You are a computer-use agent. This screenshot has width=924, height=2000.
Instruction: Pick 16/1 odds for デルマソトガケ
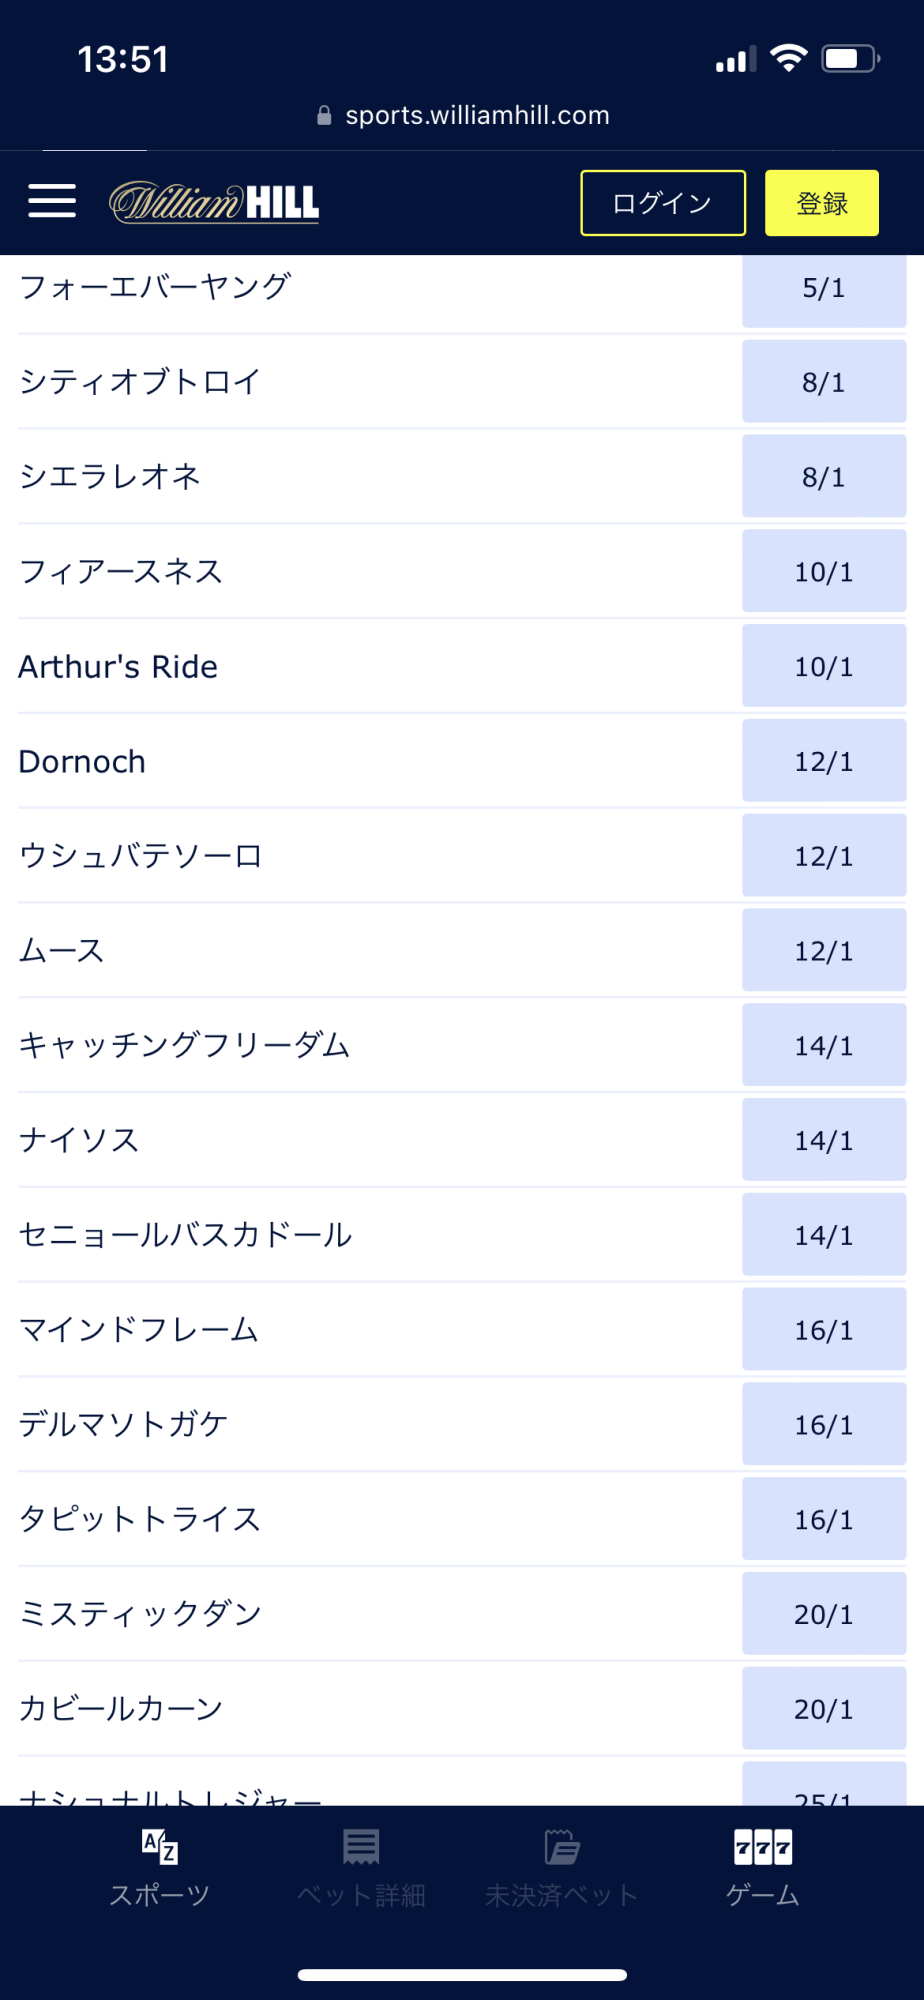823,1425
